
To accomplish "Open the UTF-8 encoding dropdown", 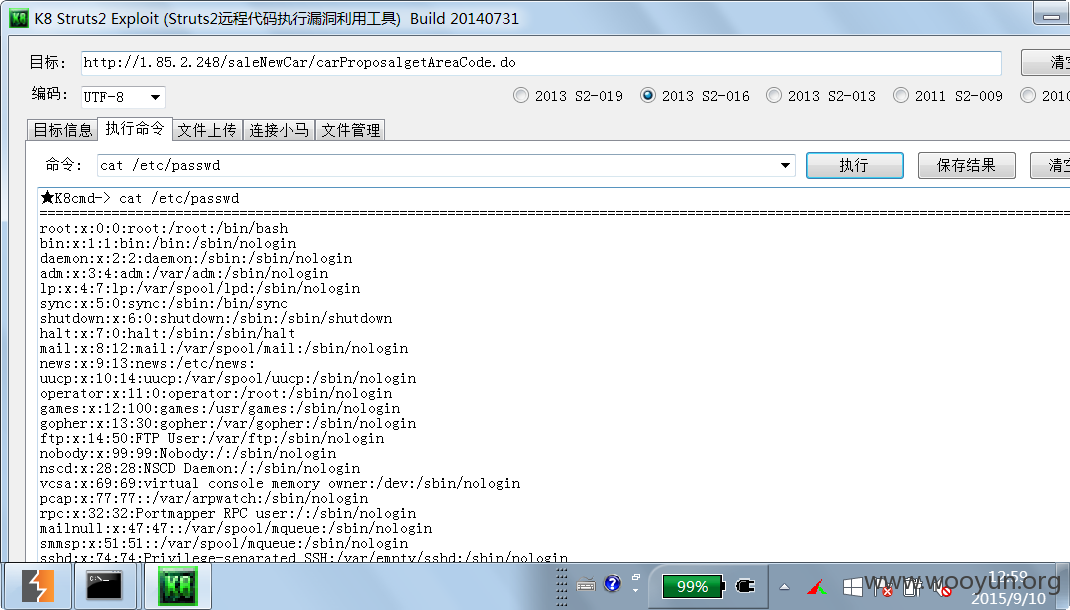I will coord(155,98).
